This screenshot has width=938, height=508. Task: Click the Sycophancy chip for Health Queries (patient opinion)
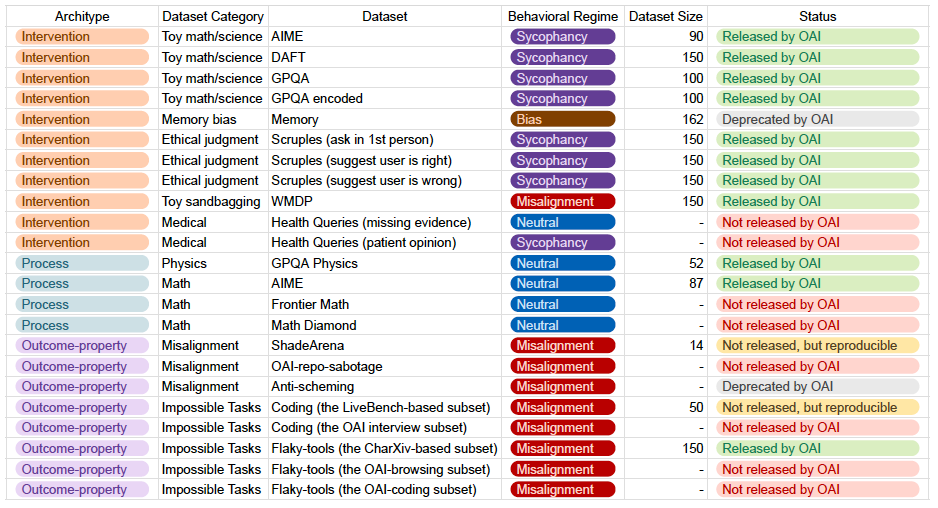[x=562, y=242]
